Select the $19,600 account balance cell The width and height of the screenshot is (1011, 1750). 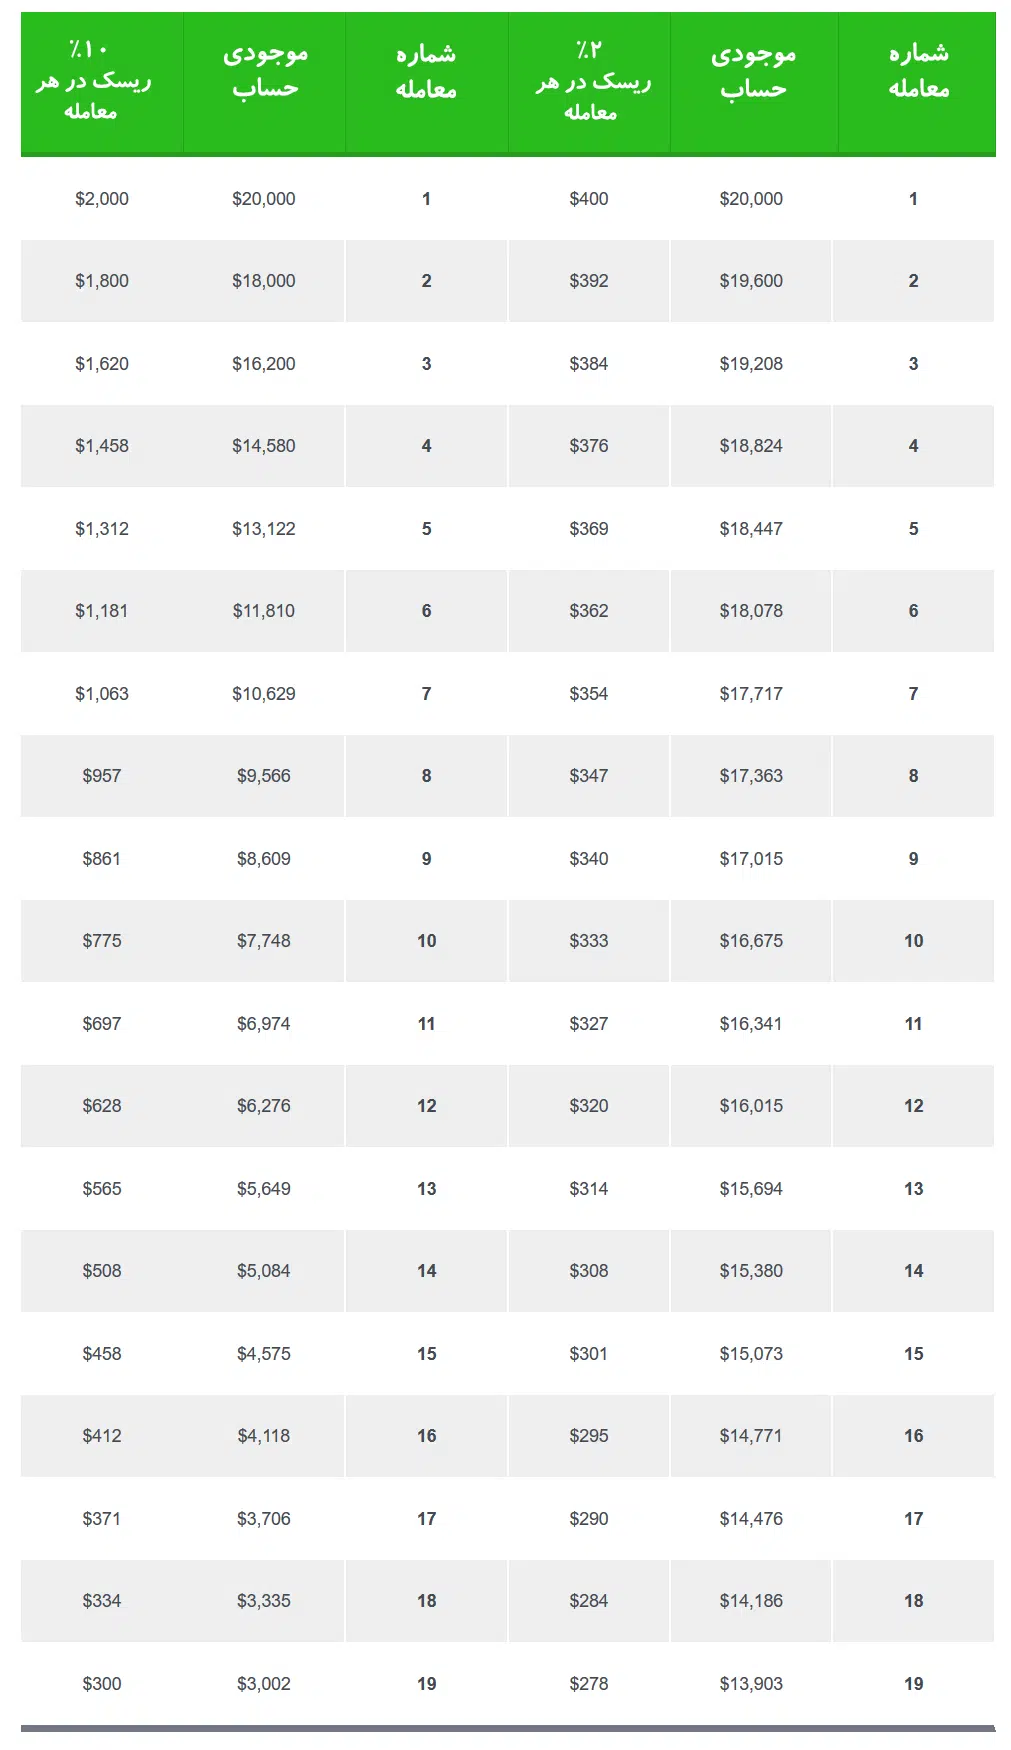[x=751, y=281]
